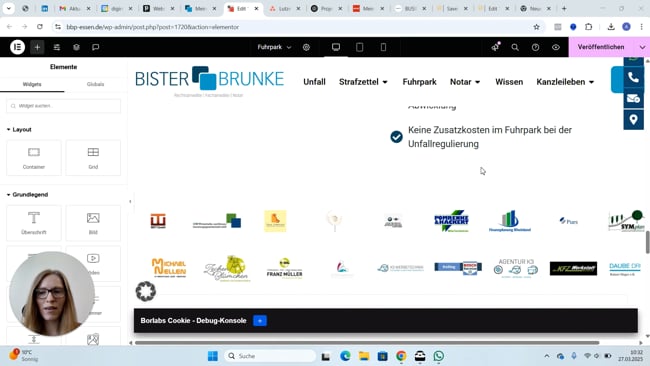Switch to tablet responsive view
The width and height of the screenshot is (650, 366).
(x=359, y=47)
